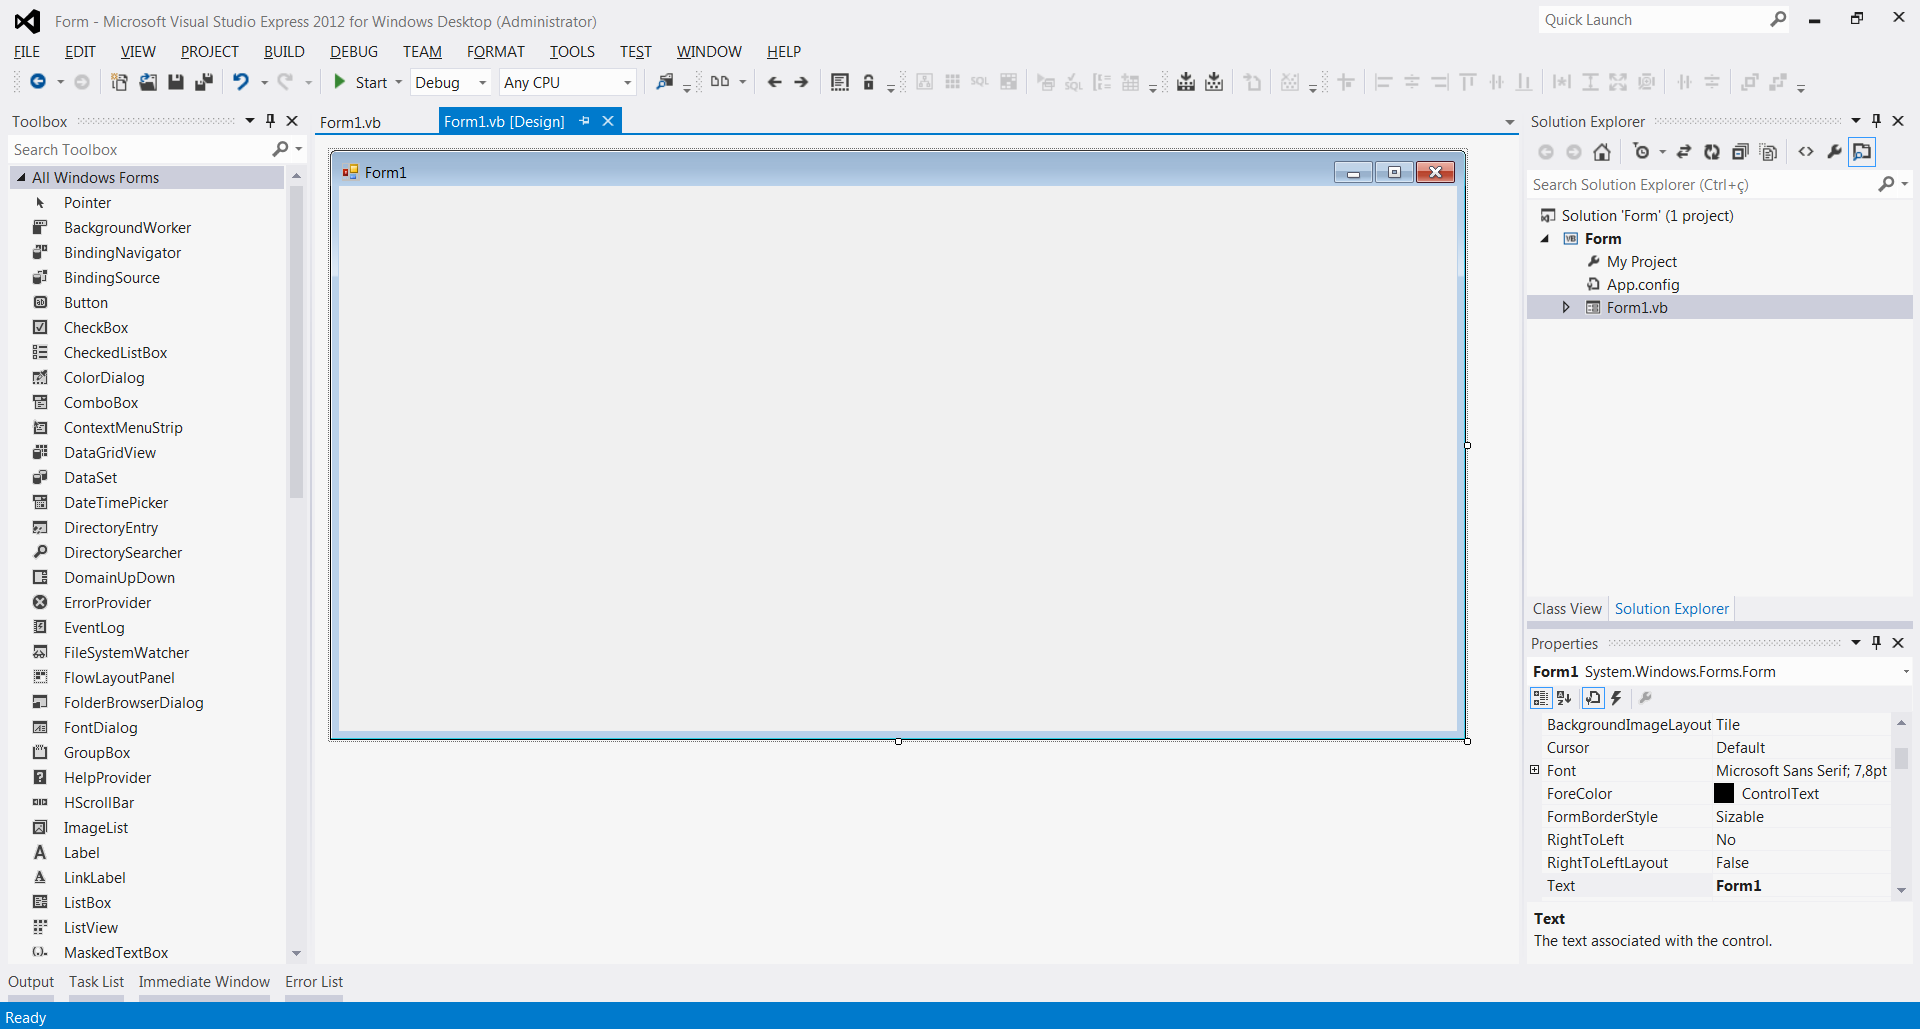1920x1029 pixels.
Task: Show Events with the lightning bolt icon
Action: (x=1616, y=698)
